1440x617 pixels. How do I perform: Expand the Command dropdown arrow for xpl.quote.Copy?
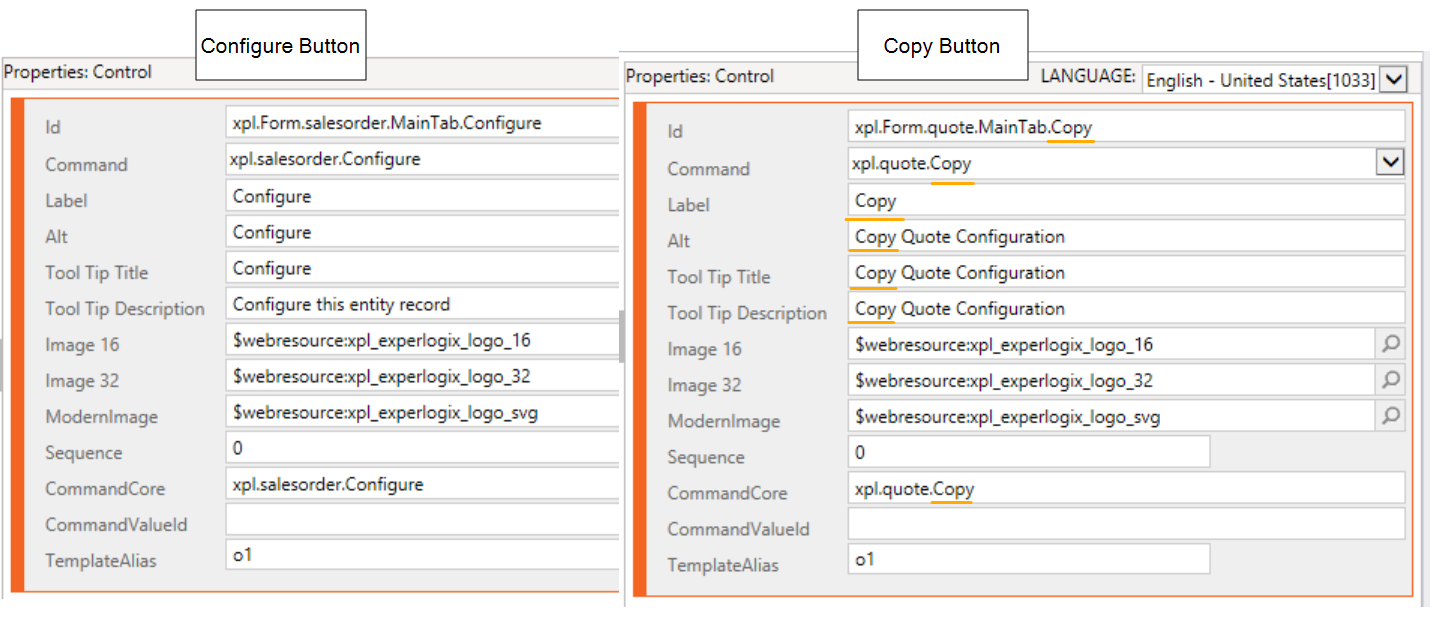[x=1390, y=163]
